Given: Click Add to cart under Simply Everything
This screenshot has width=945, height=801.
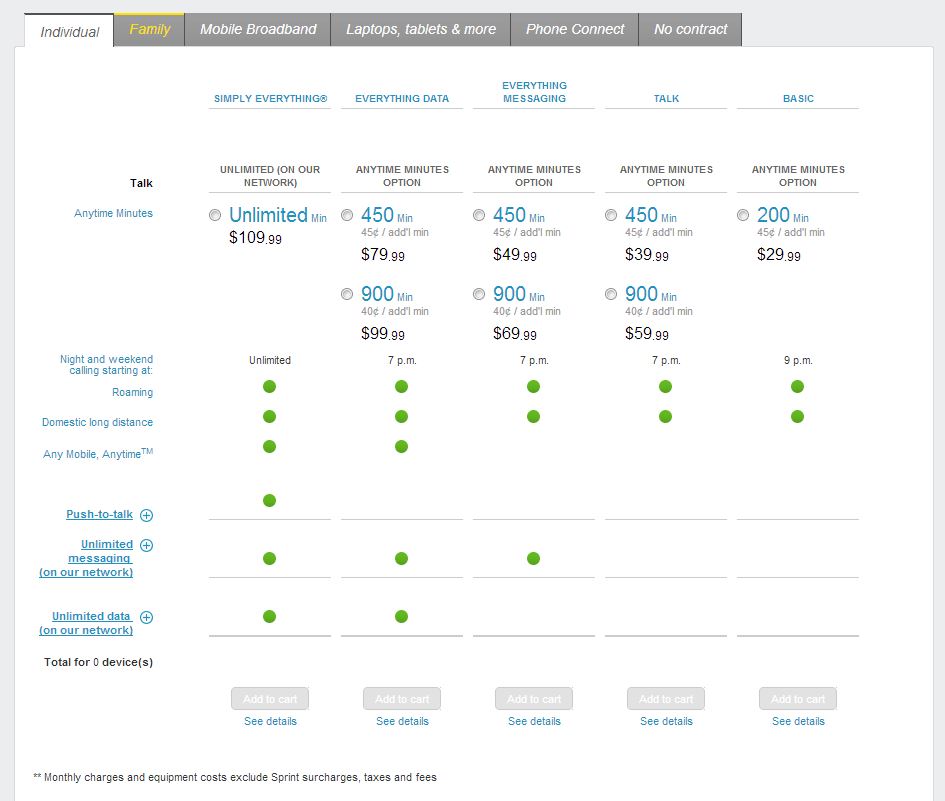Looking at the screenshot, I should tap(270, 698).
